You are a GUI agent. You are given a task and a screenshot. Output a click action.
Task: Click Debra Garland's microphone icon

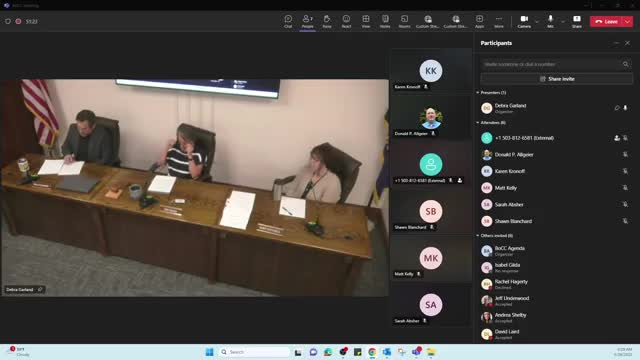625,108
